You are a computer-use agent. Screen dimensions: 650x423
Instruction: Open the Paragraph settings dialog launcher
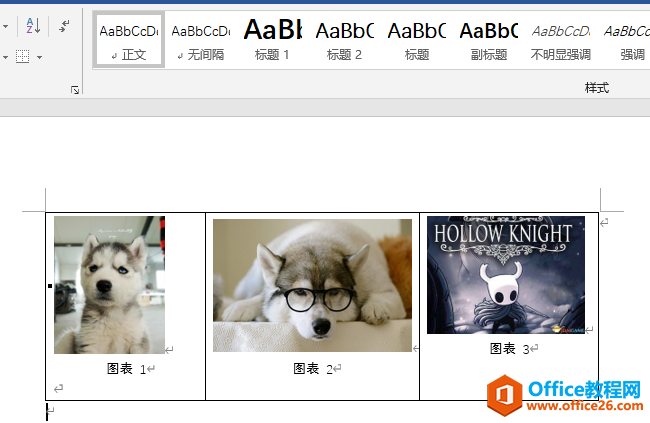(x=75, y=90)
